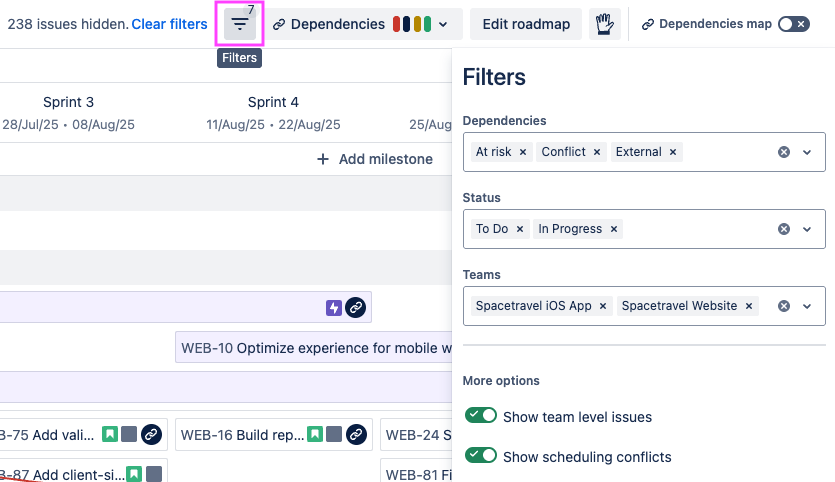Screen dimensions: 835x482
Task: Turn off Show scheduling conflicts
Action: tap(481, 456)
